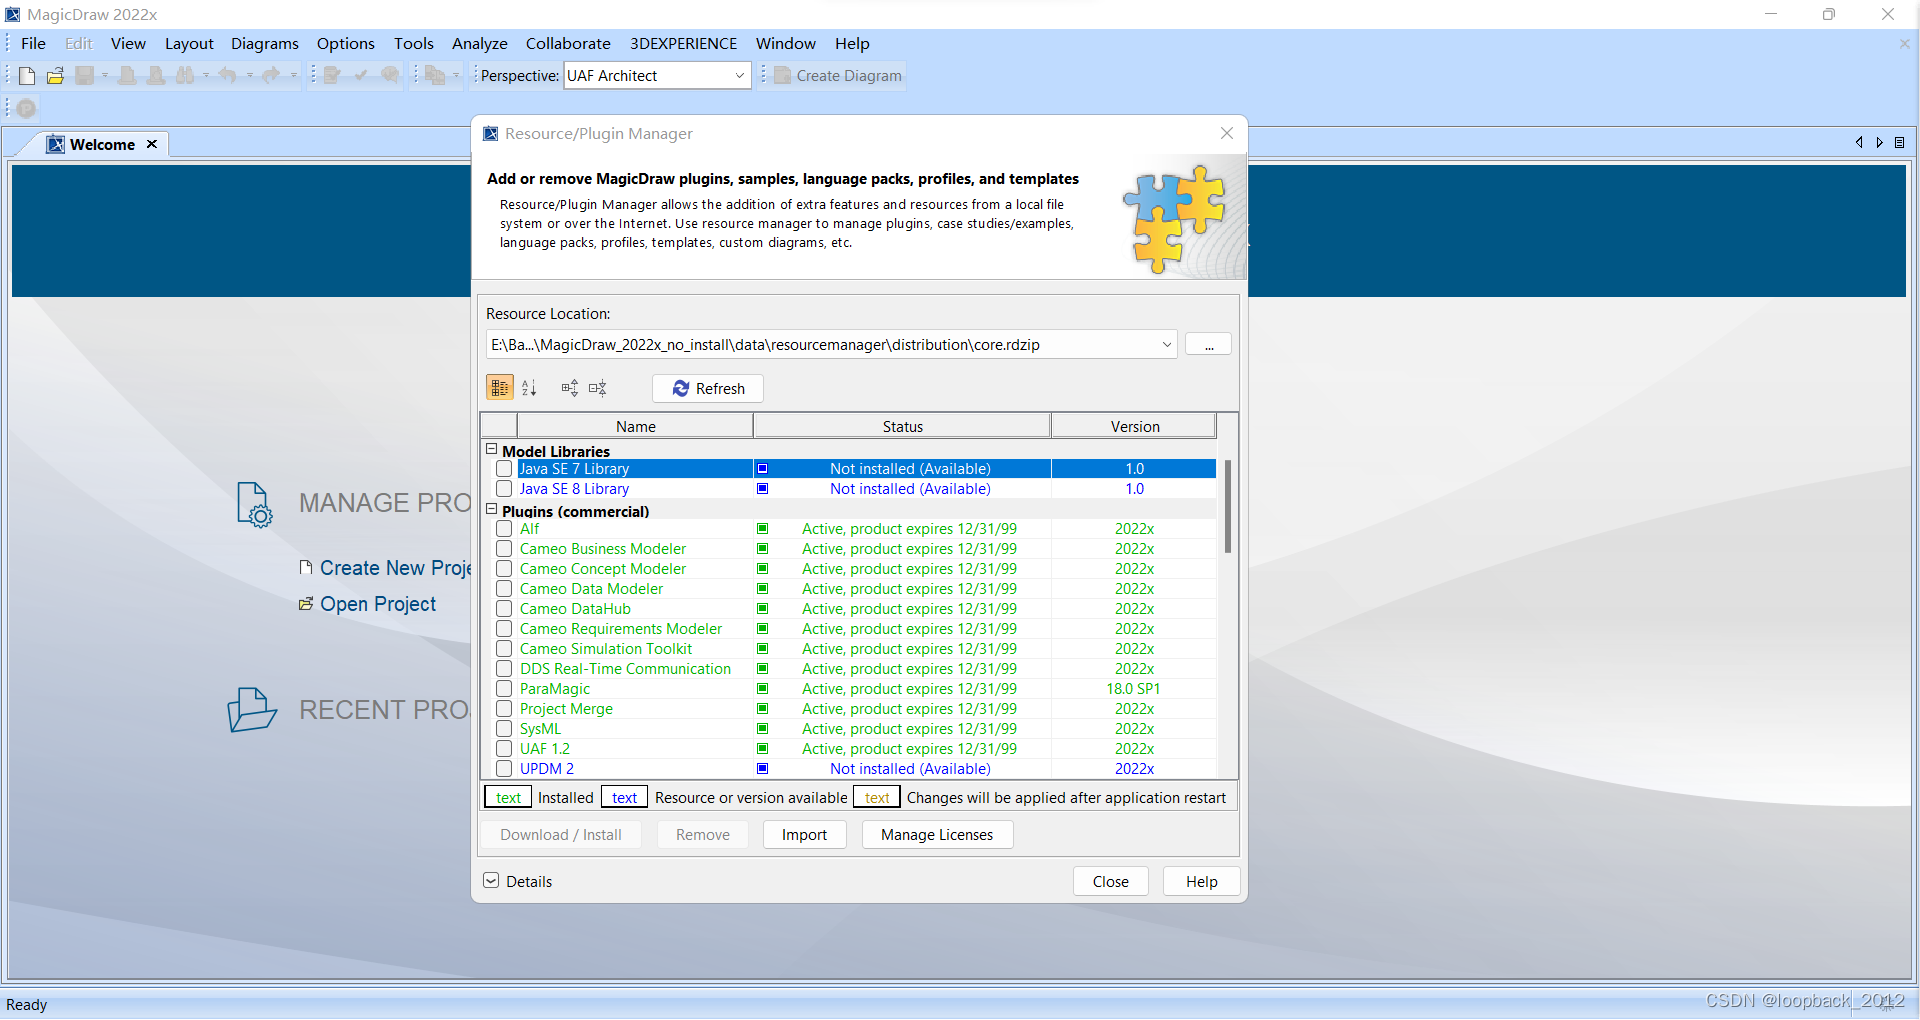Check the UPDM 2 checkbox
Screen dimensions: 1920x1020
coord(504,769)
